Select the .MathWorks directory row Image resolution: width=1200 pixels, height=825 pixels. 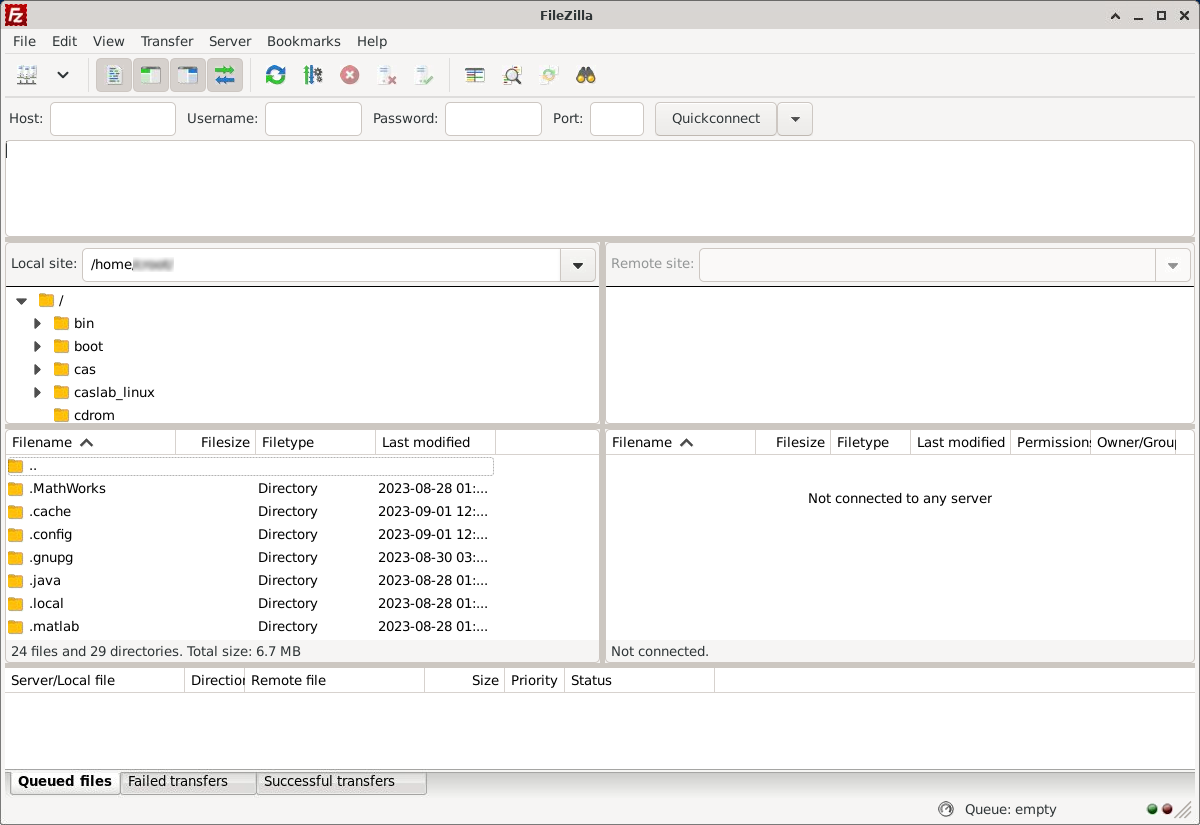(x=250, y=489)
